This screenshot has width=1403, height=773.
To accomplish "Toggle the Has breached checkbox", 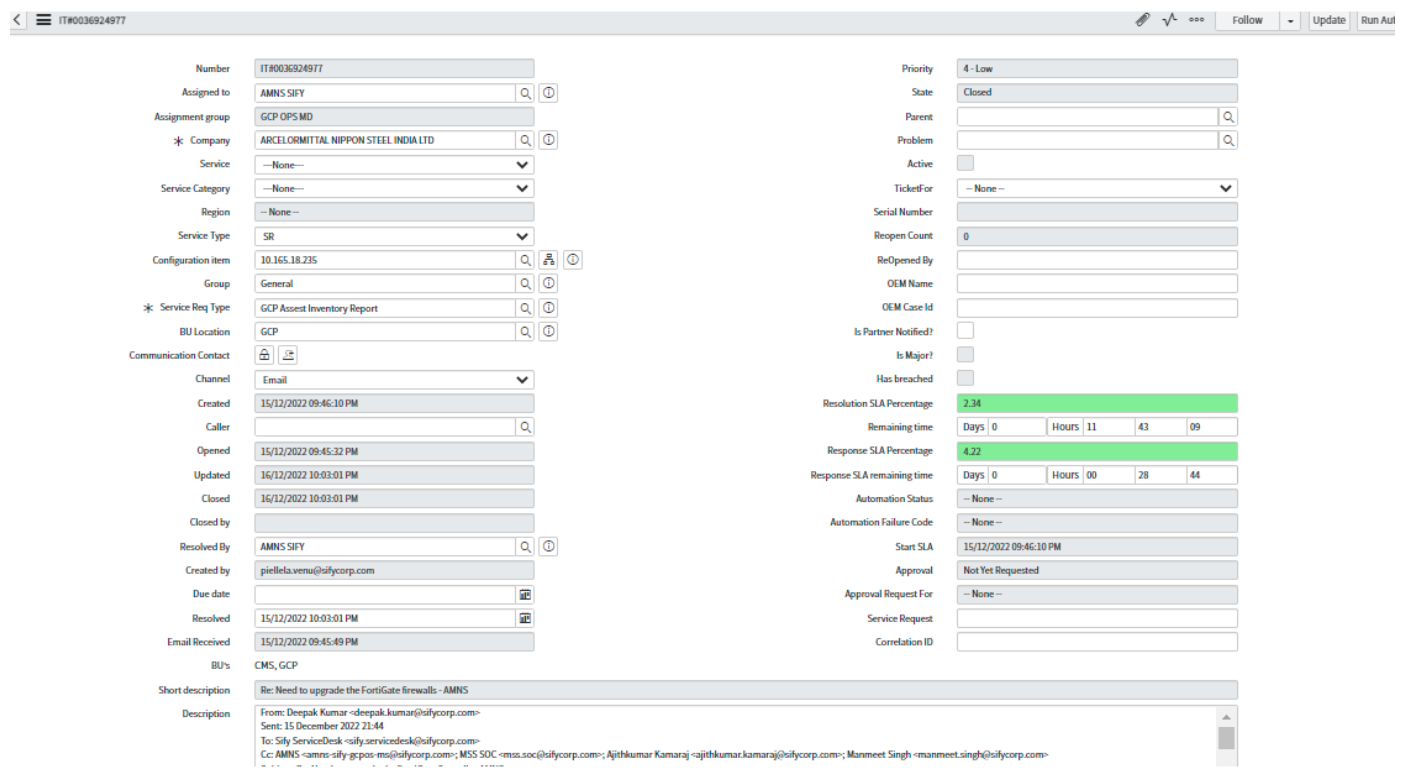I will (x=965, y=378).
